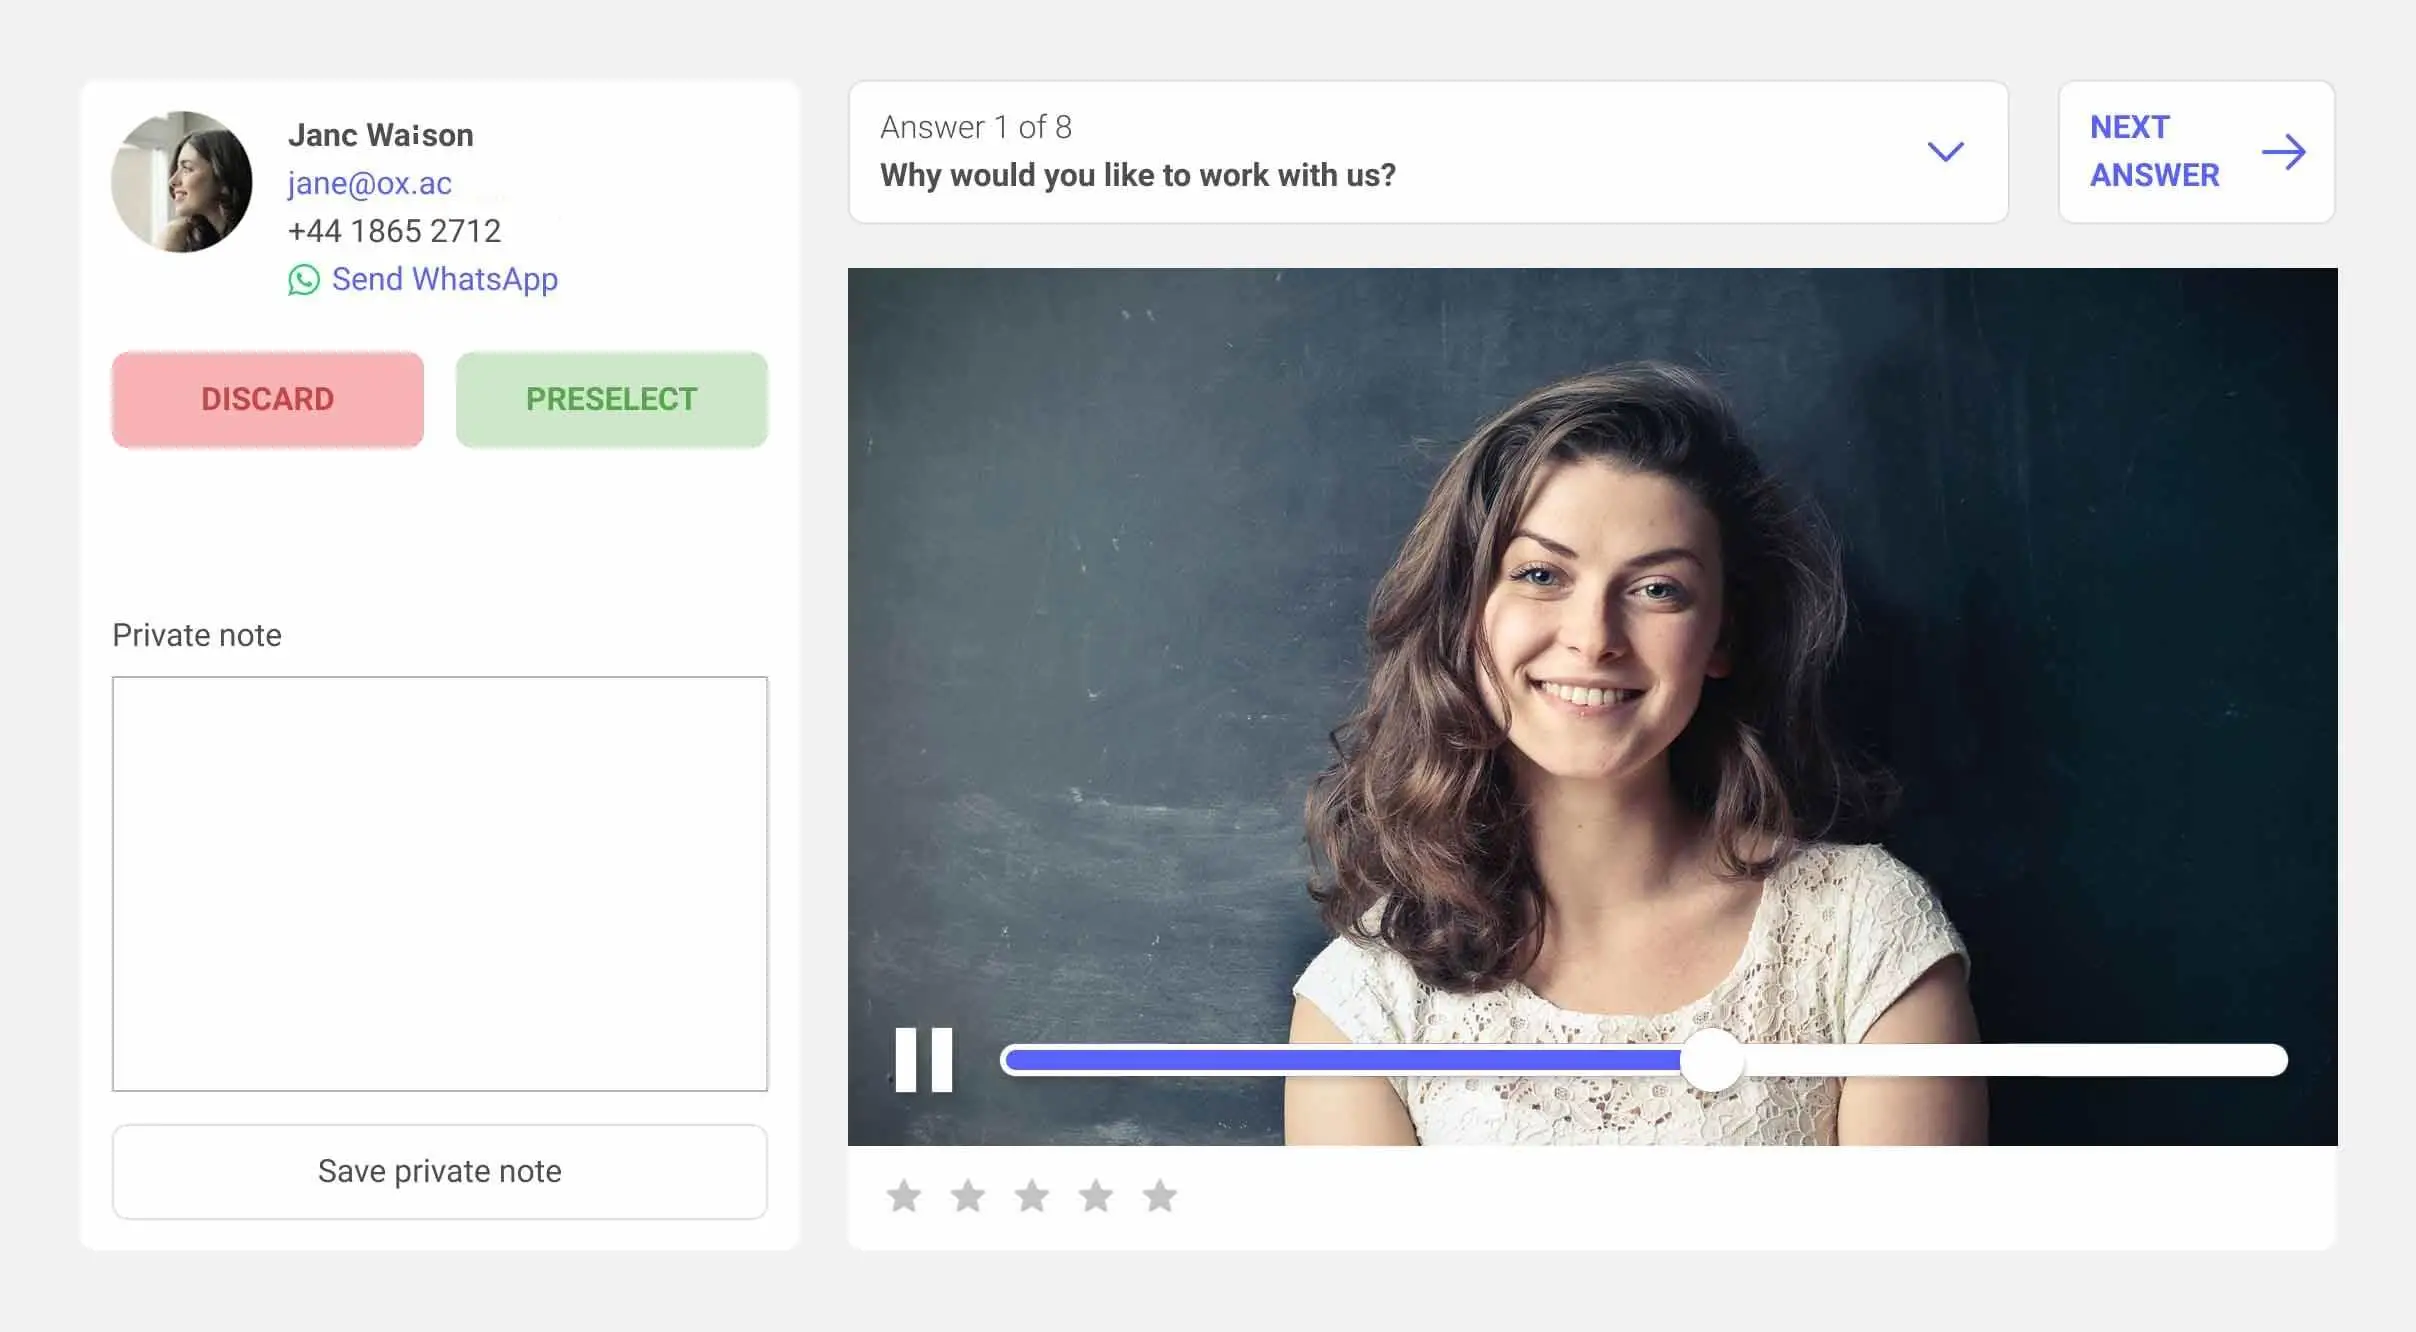The height and width of the screenshot is (1332, 2416).
Task: Click the candidate profile thumbnail
Action: 182,180
